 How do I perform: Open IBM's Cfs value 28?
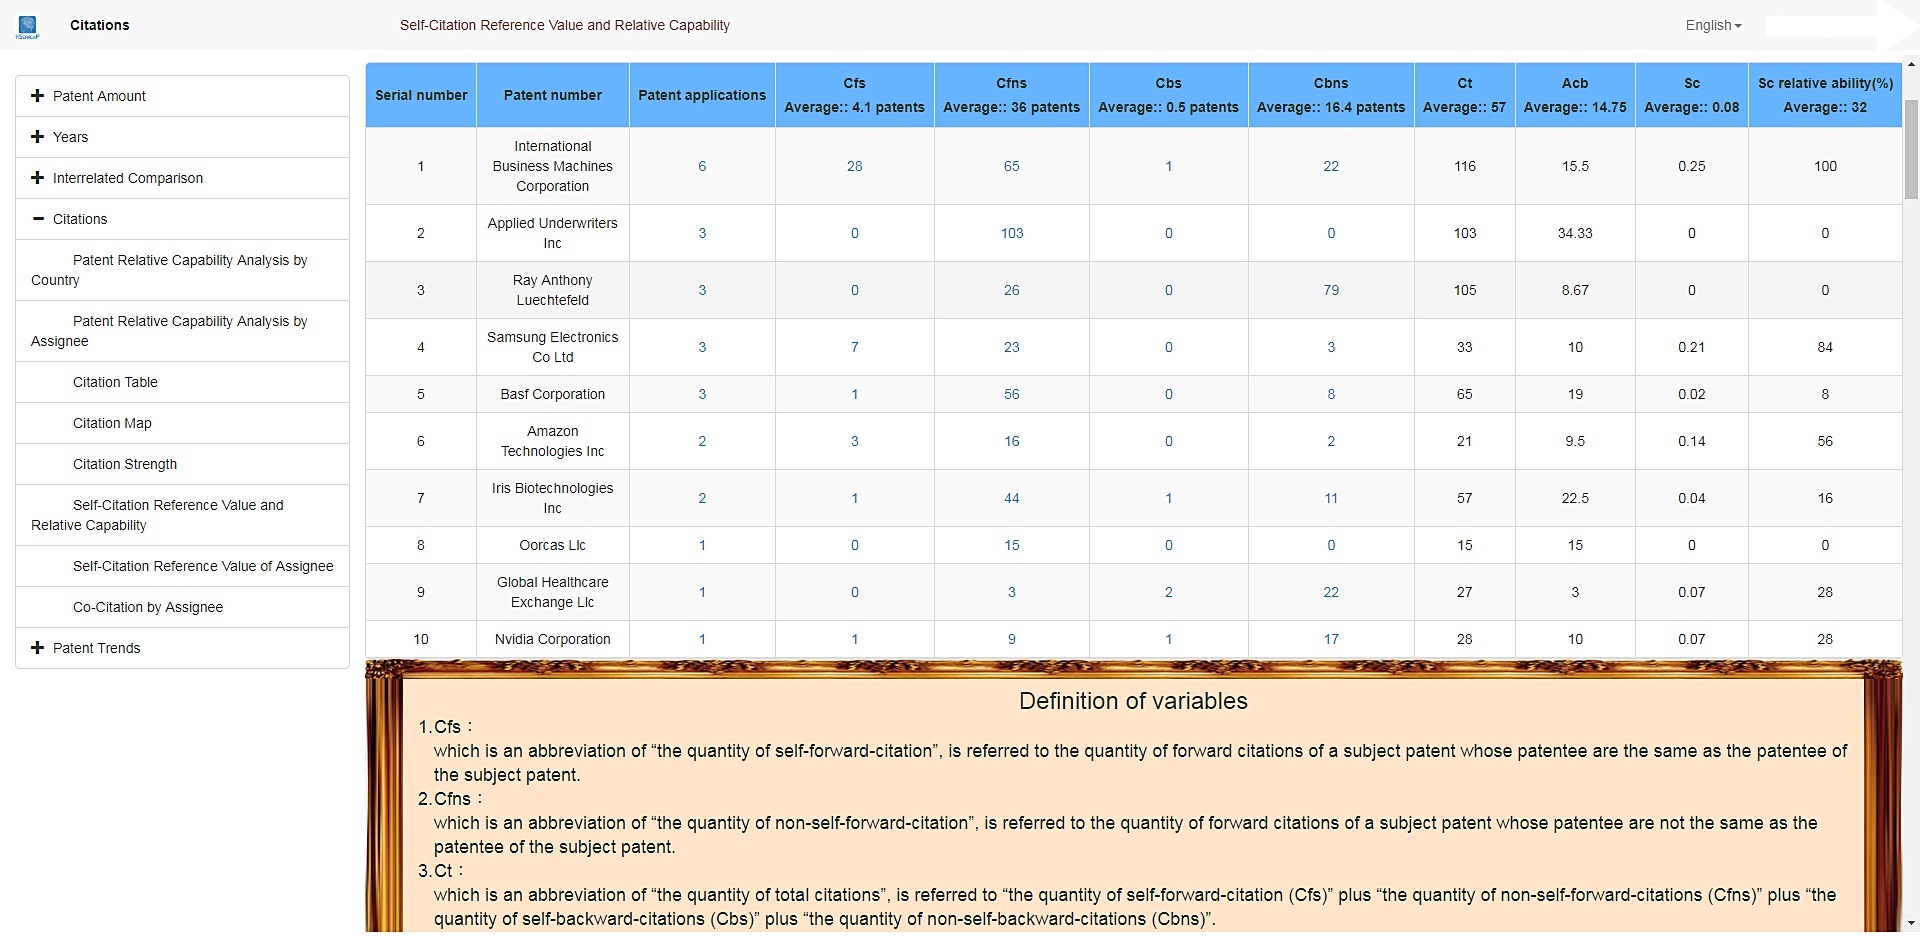854,166
